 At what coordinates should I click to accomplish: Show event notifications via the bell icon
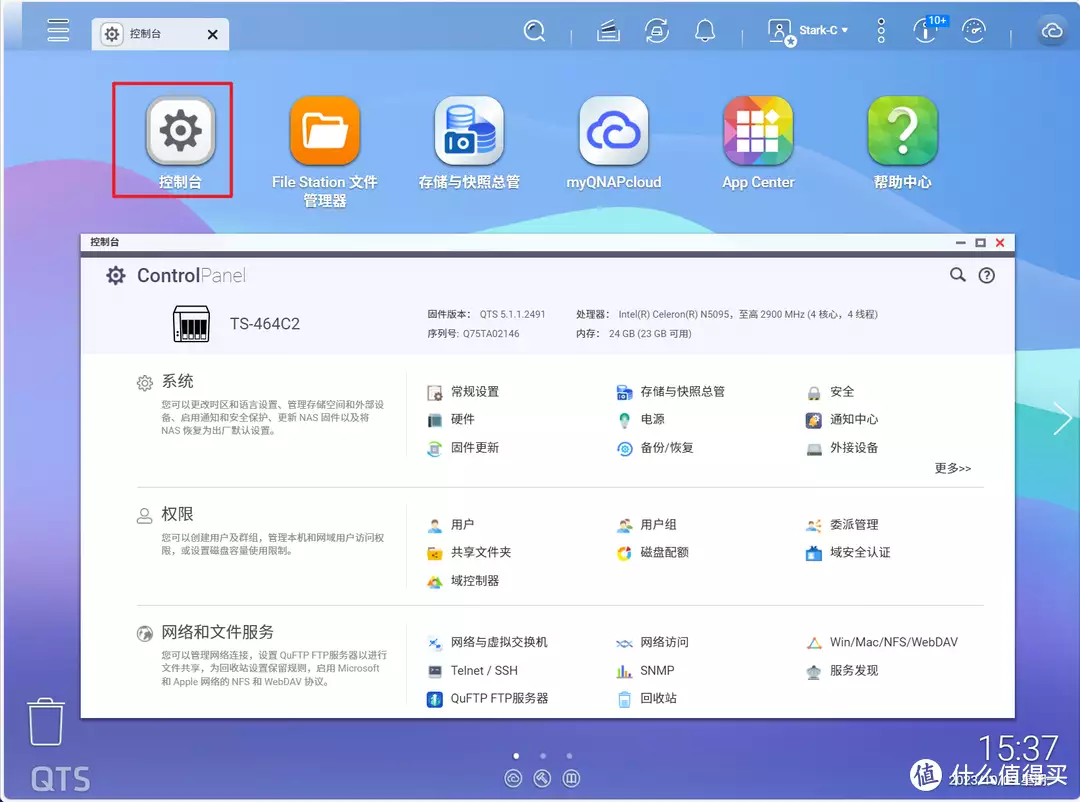click(x=705, y=31)
